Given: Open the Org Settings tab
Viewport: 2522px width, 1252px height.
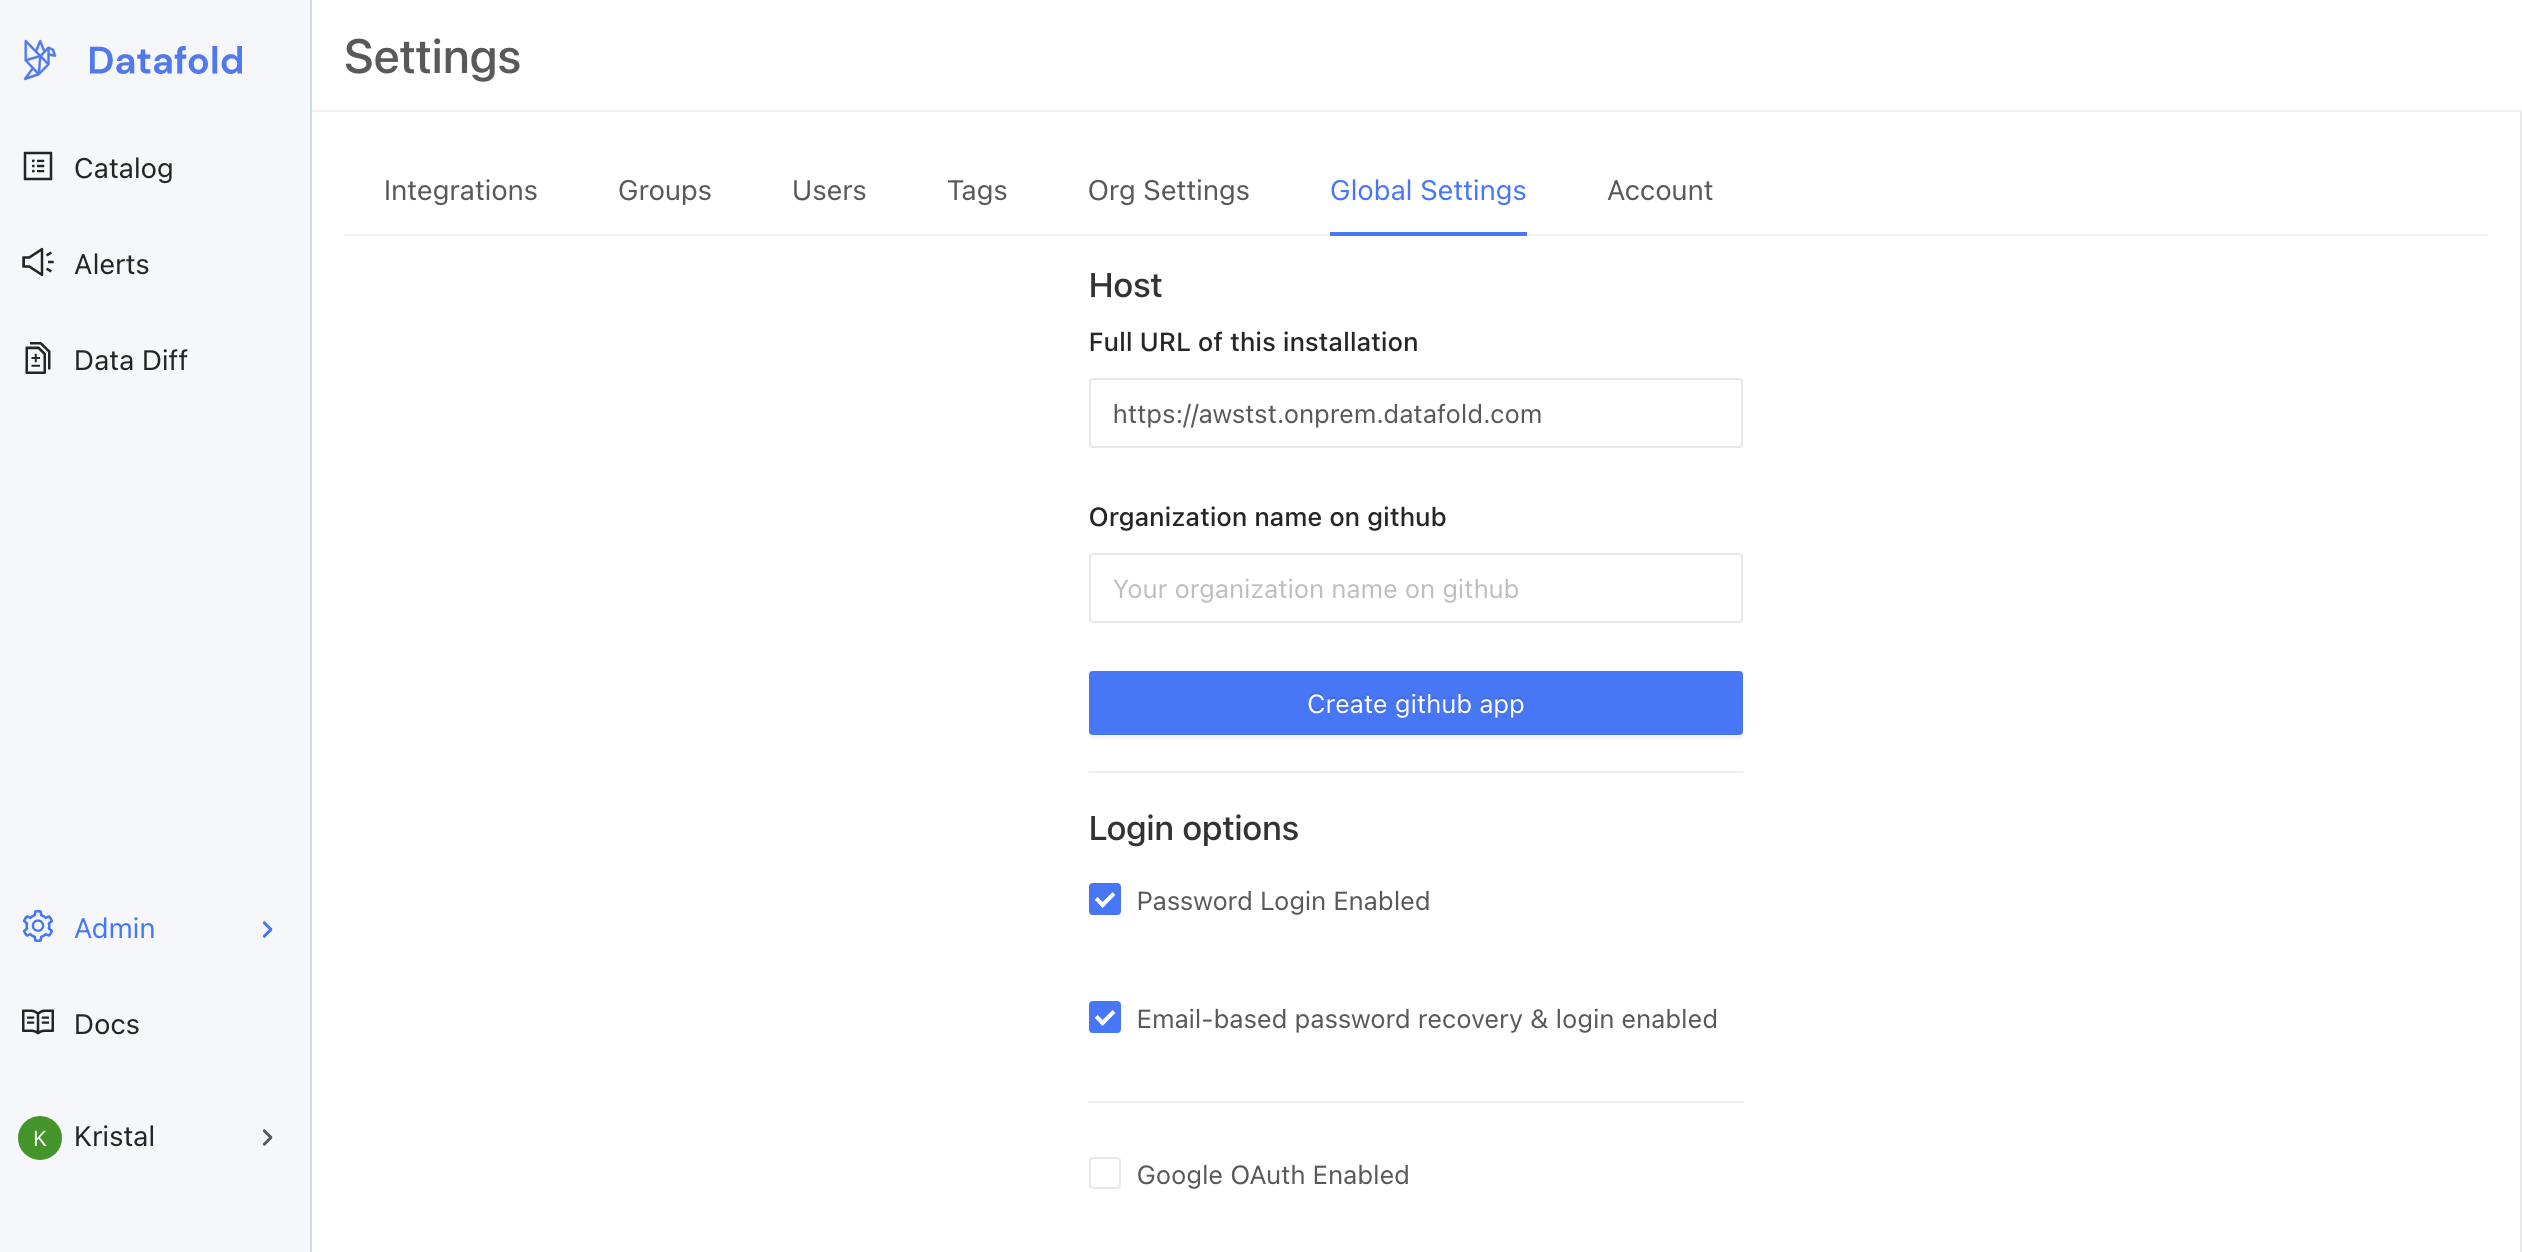Looking at the screenshot, I should pos(1168,190).
